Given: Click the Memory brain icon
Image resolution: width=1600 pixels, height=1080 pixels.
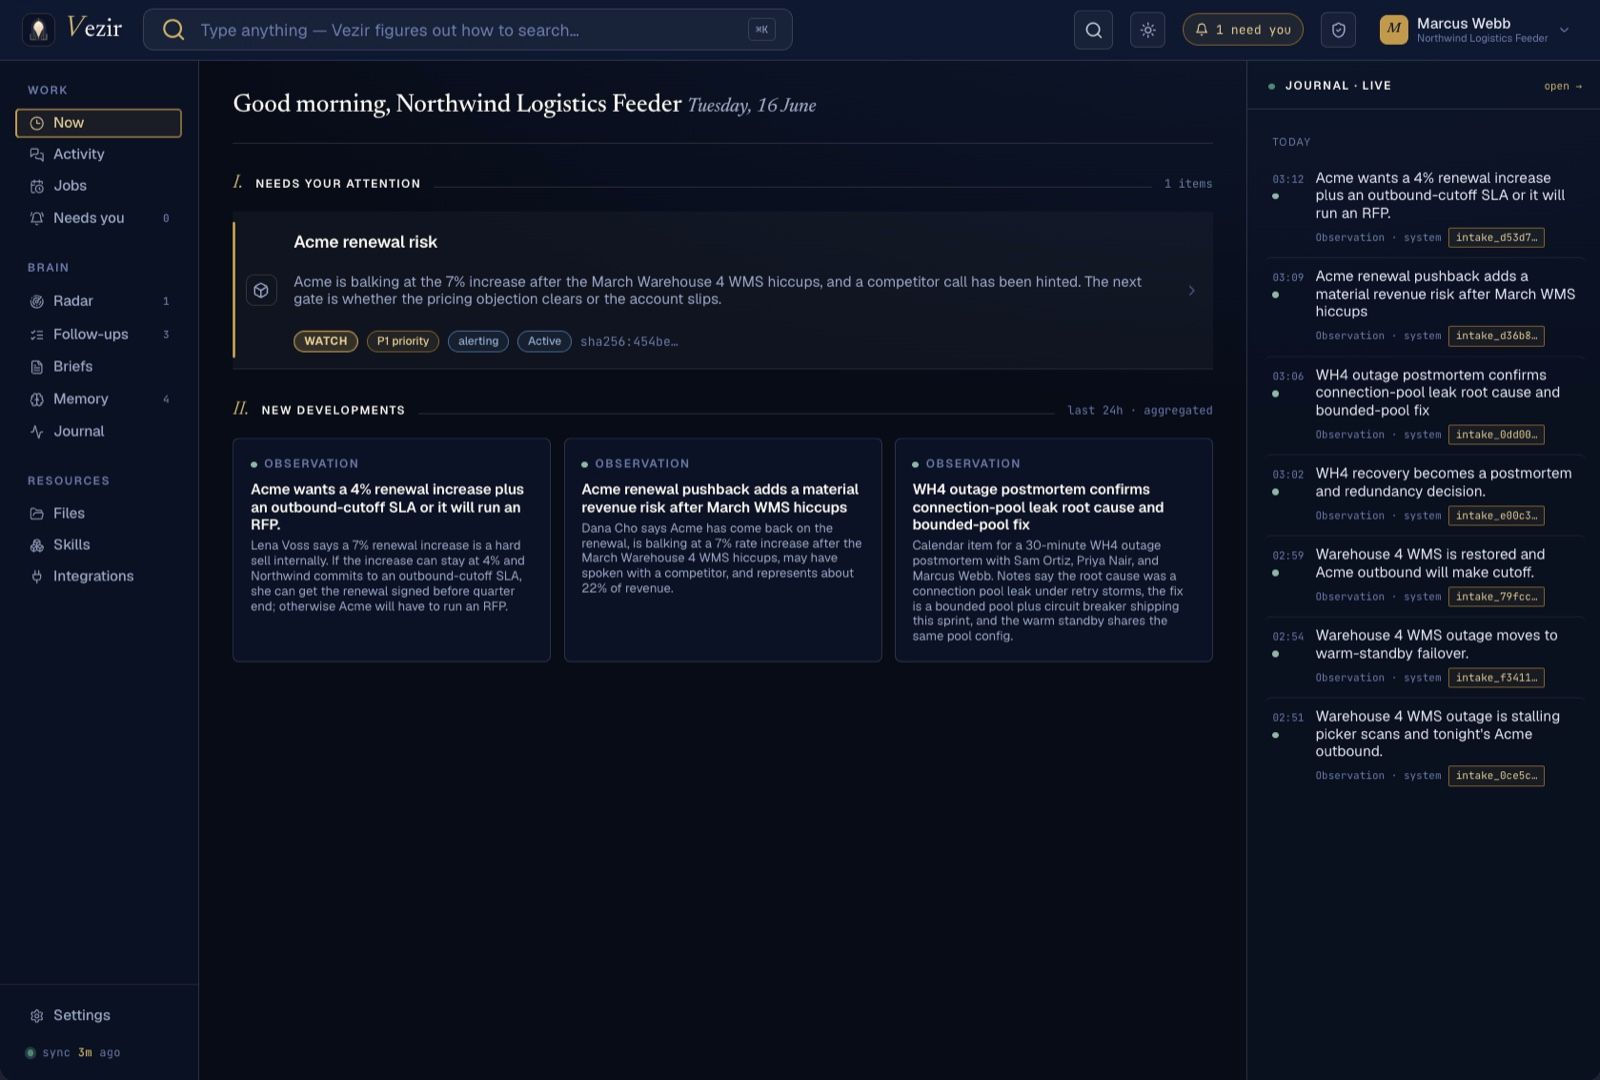Looking at the screenshot, I should [x=37, y=399].
